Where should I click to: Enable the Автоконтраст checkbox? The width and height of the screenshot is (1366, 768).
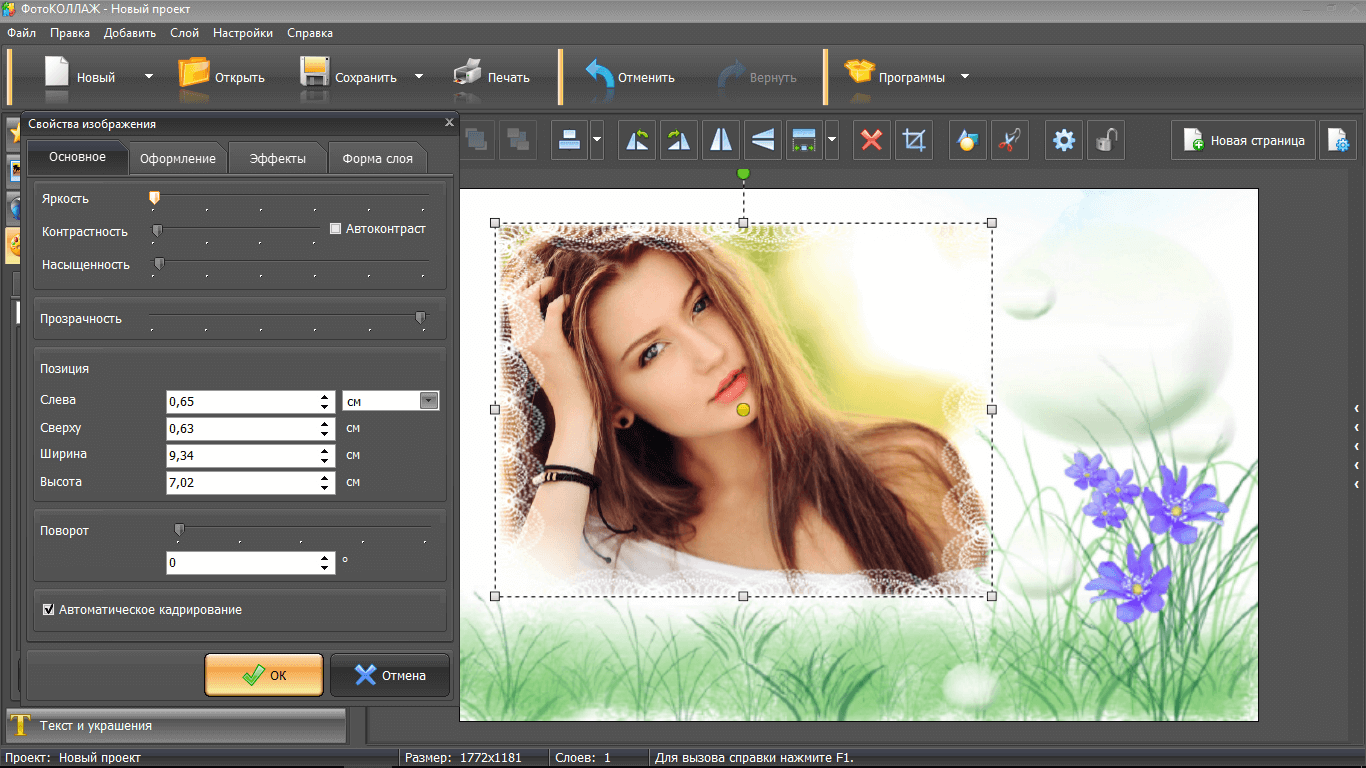pyautogui.click(x=336, y=229)
